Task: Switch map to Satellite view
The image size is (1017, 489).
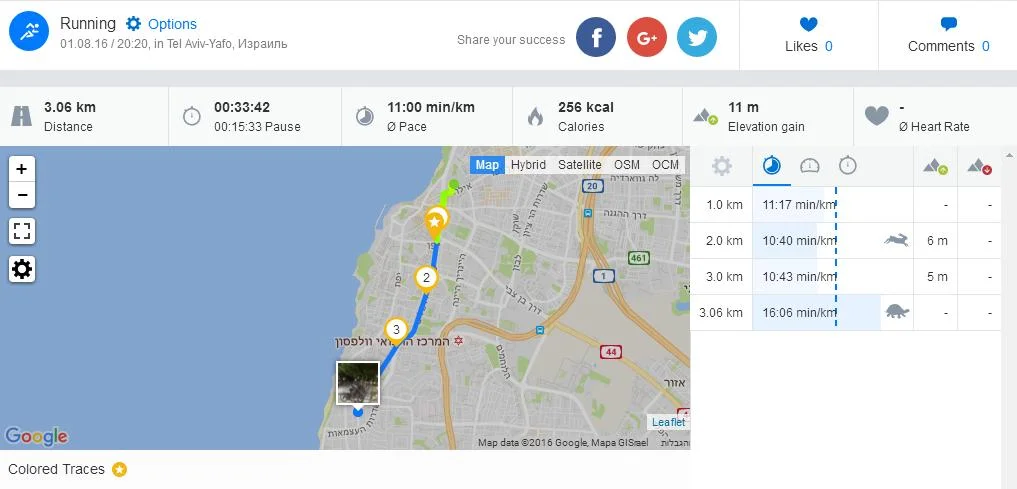Action: (580, 165)
